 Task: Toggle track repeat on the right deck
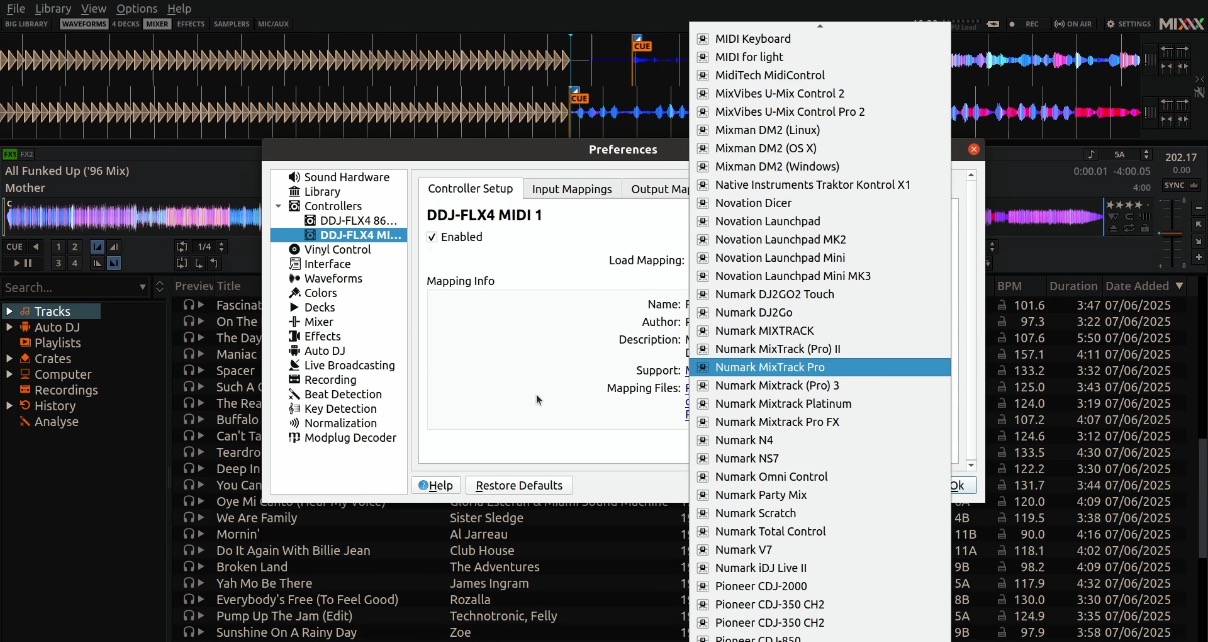click(1130, 229)
